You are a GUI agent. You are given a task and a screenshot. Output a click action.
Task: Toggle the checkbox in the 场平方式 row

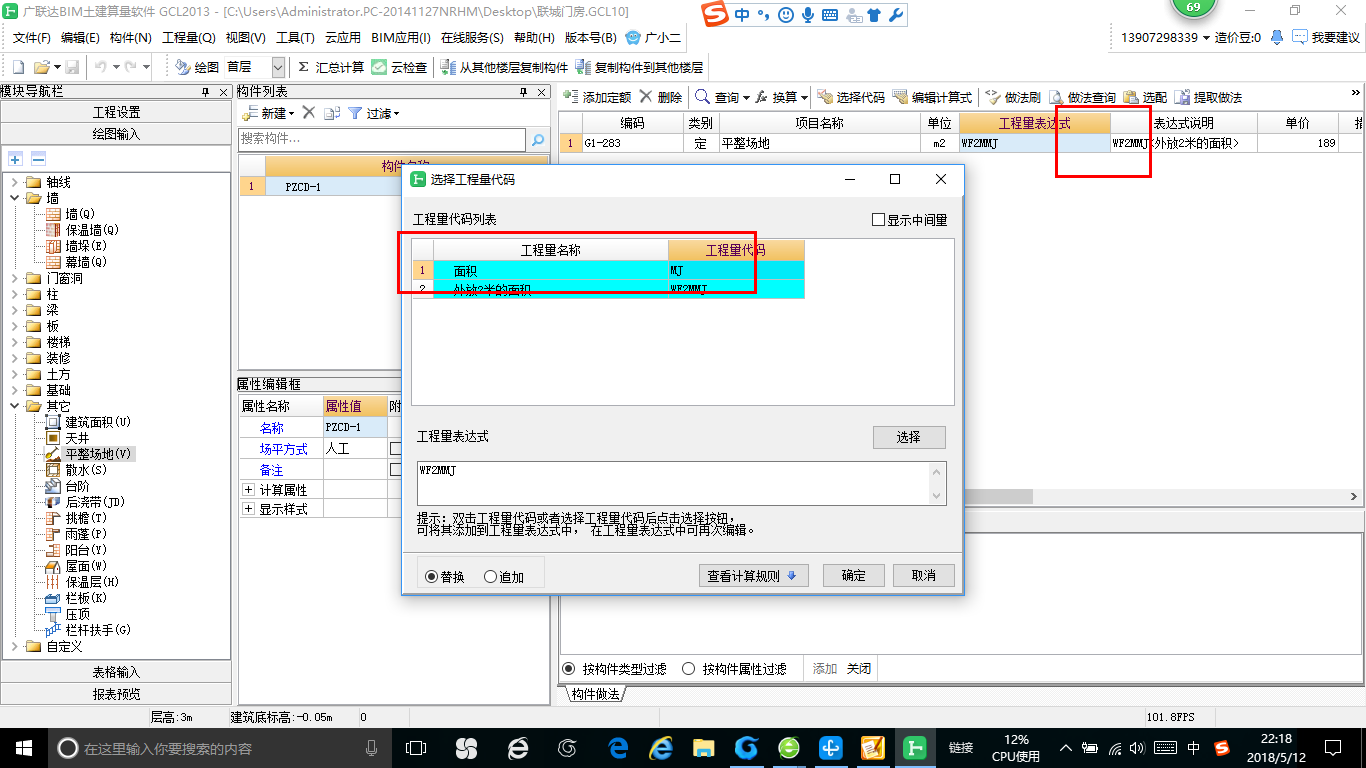coord(396,449)
